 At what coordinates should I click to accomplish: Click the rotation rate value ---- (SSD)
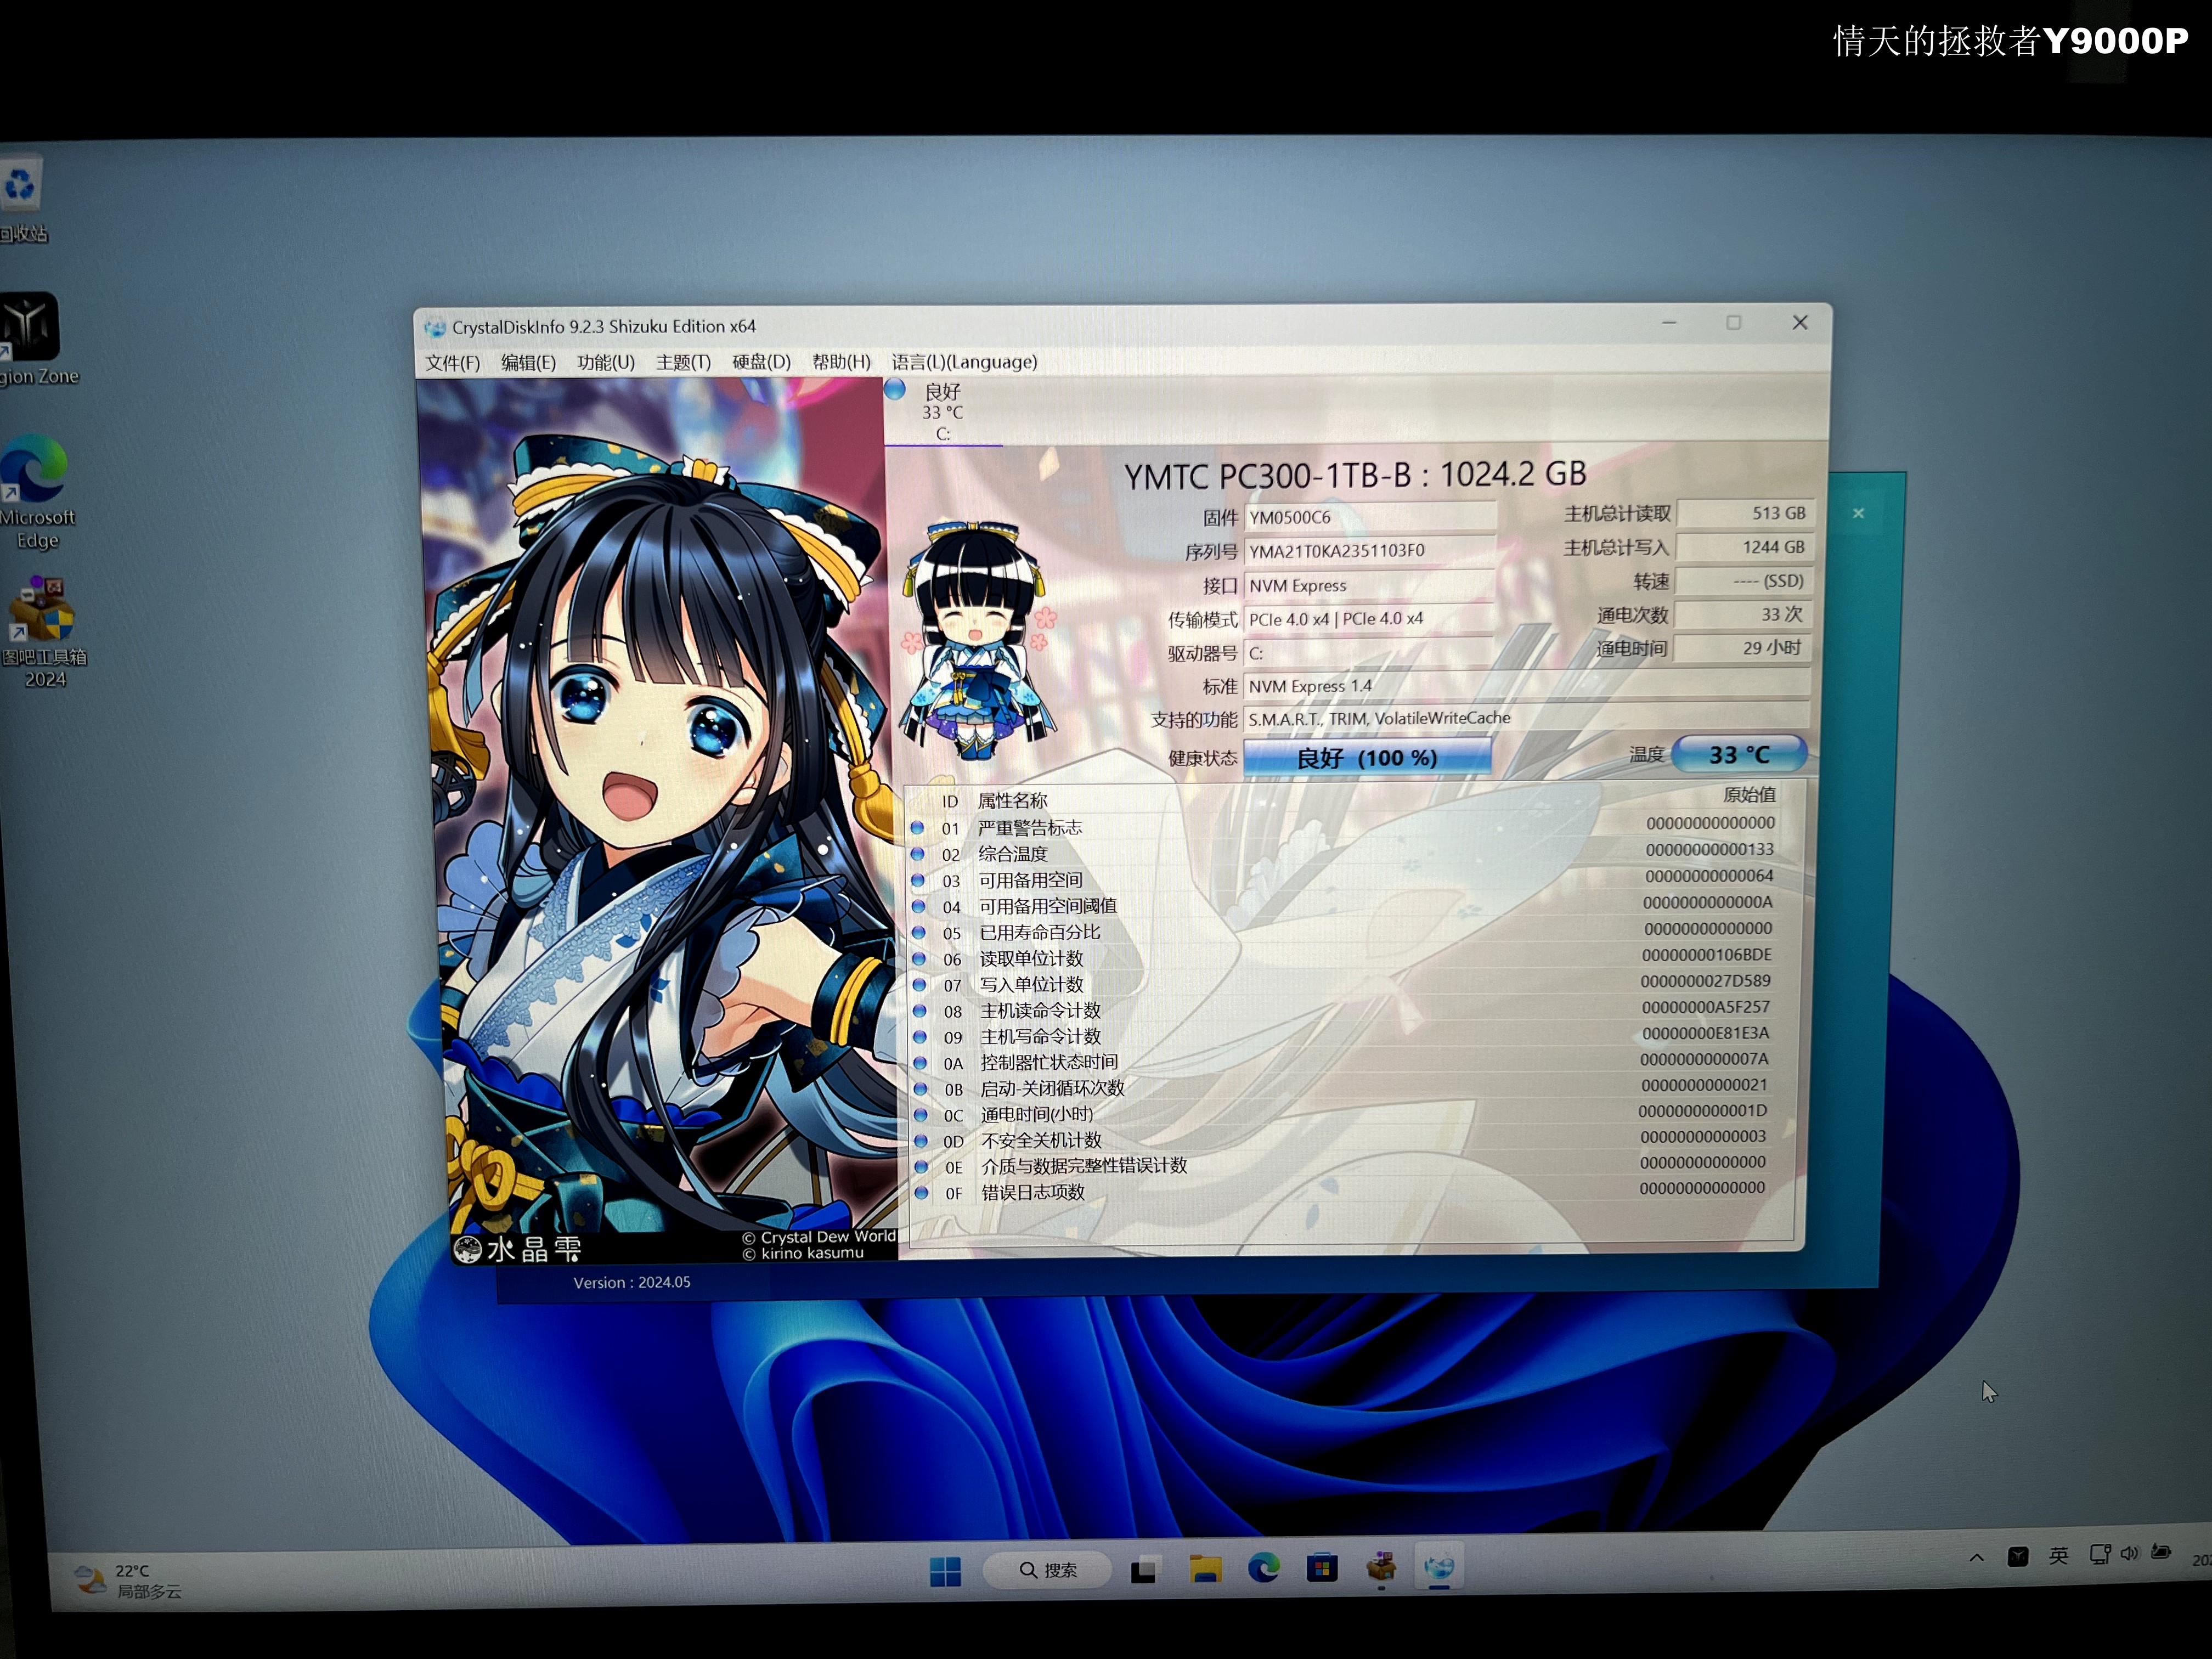(x=1745, y=581)
